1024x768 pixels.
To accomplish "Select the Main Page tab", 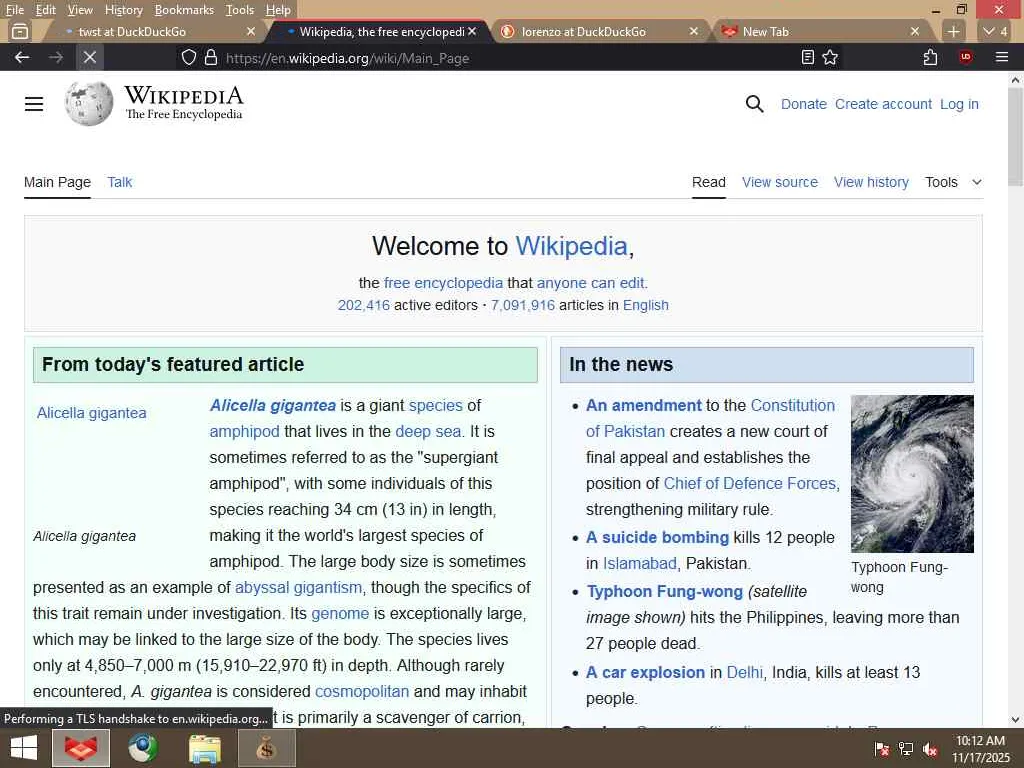I will point(57,182).
